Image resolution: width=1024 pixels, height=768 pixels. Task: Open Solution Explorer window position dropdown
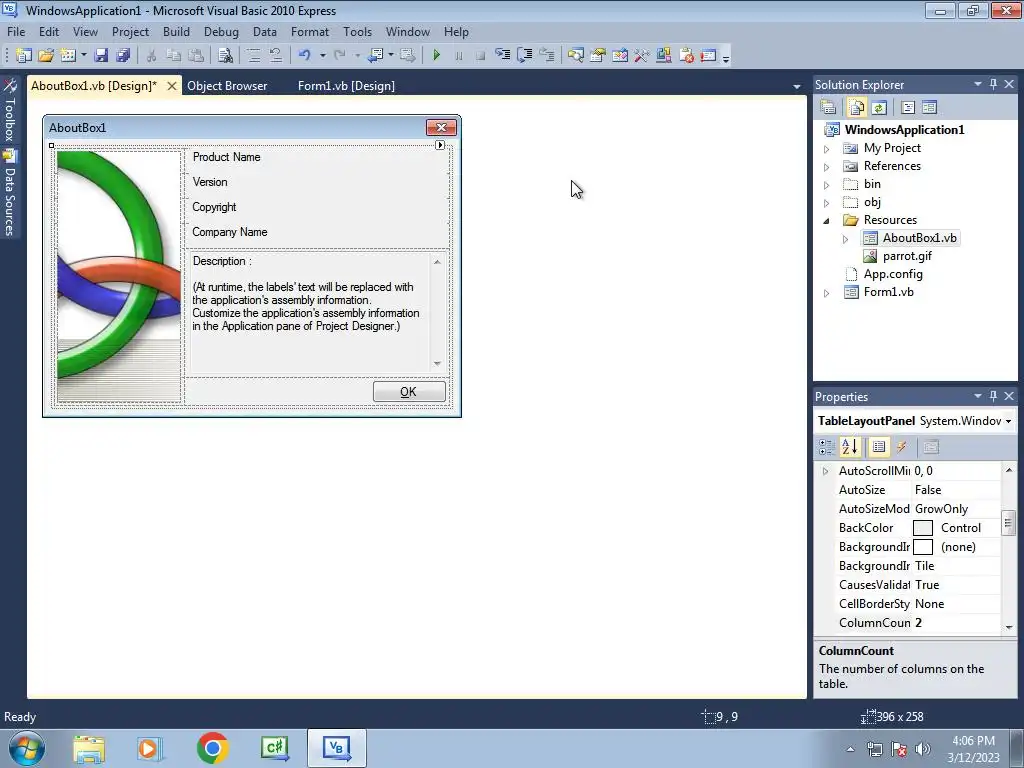coord(978,84)
